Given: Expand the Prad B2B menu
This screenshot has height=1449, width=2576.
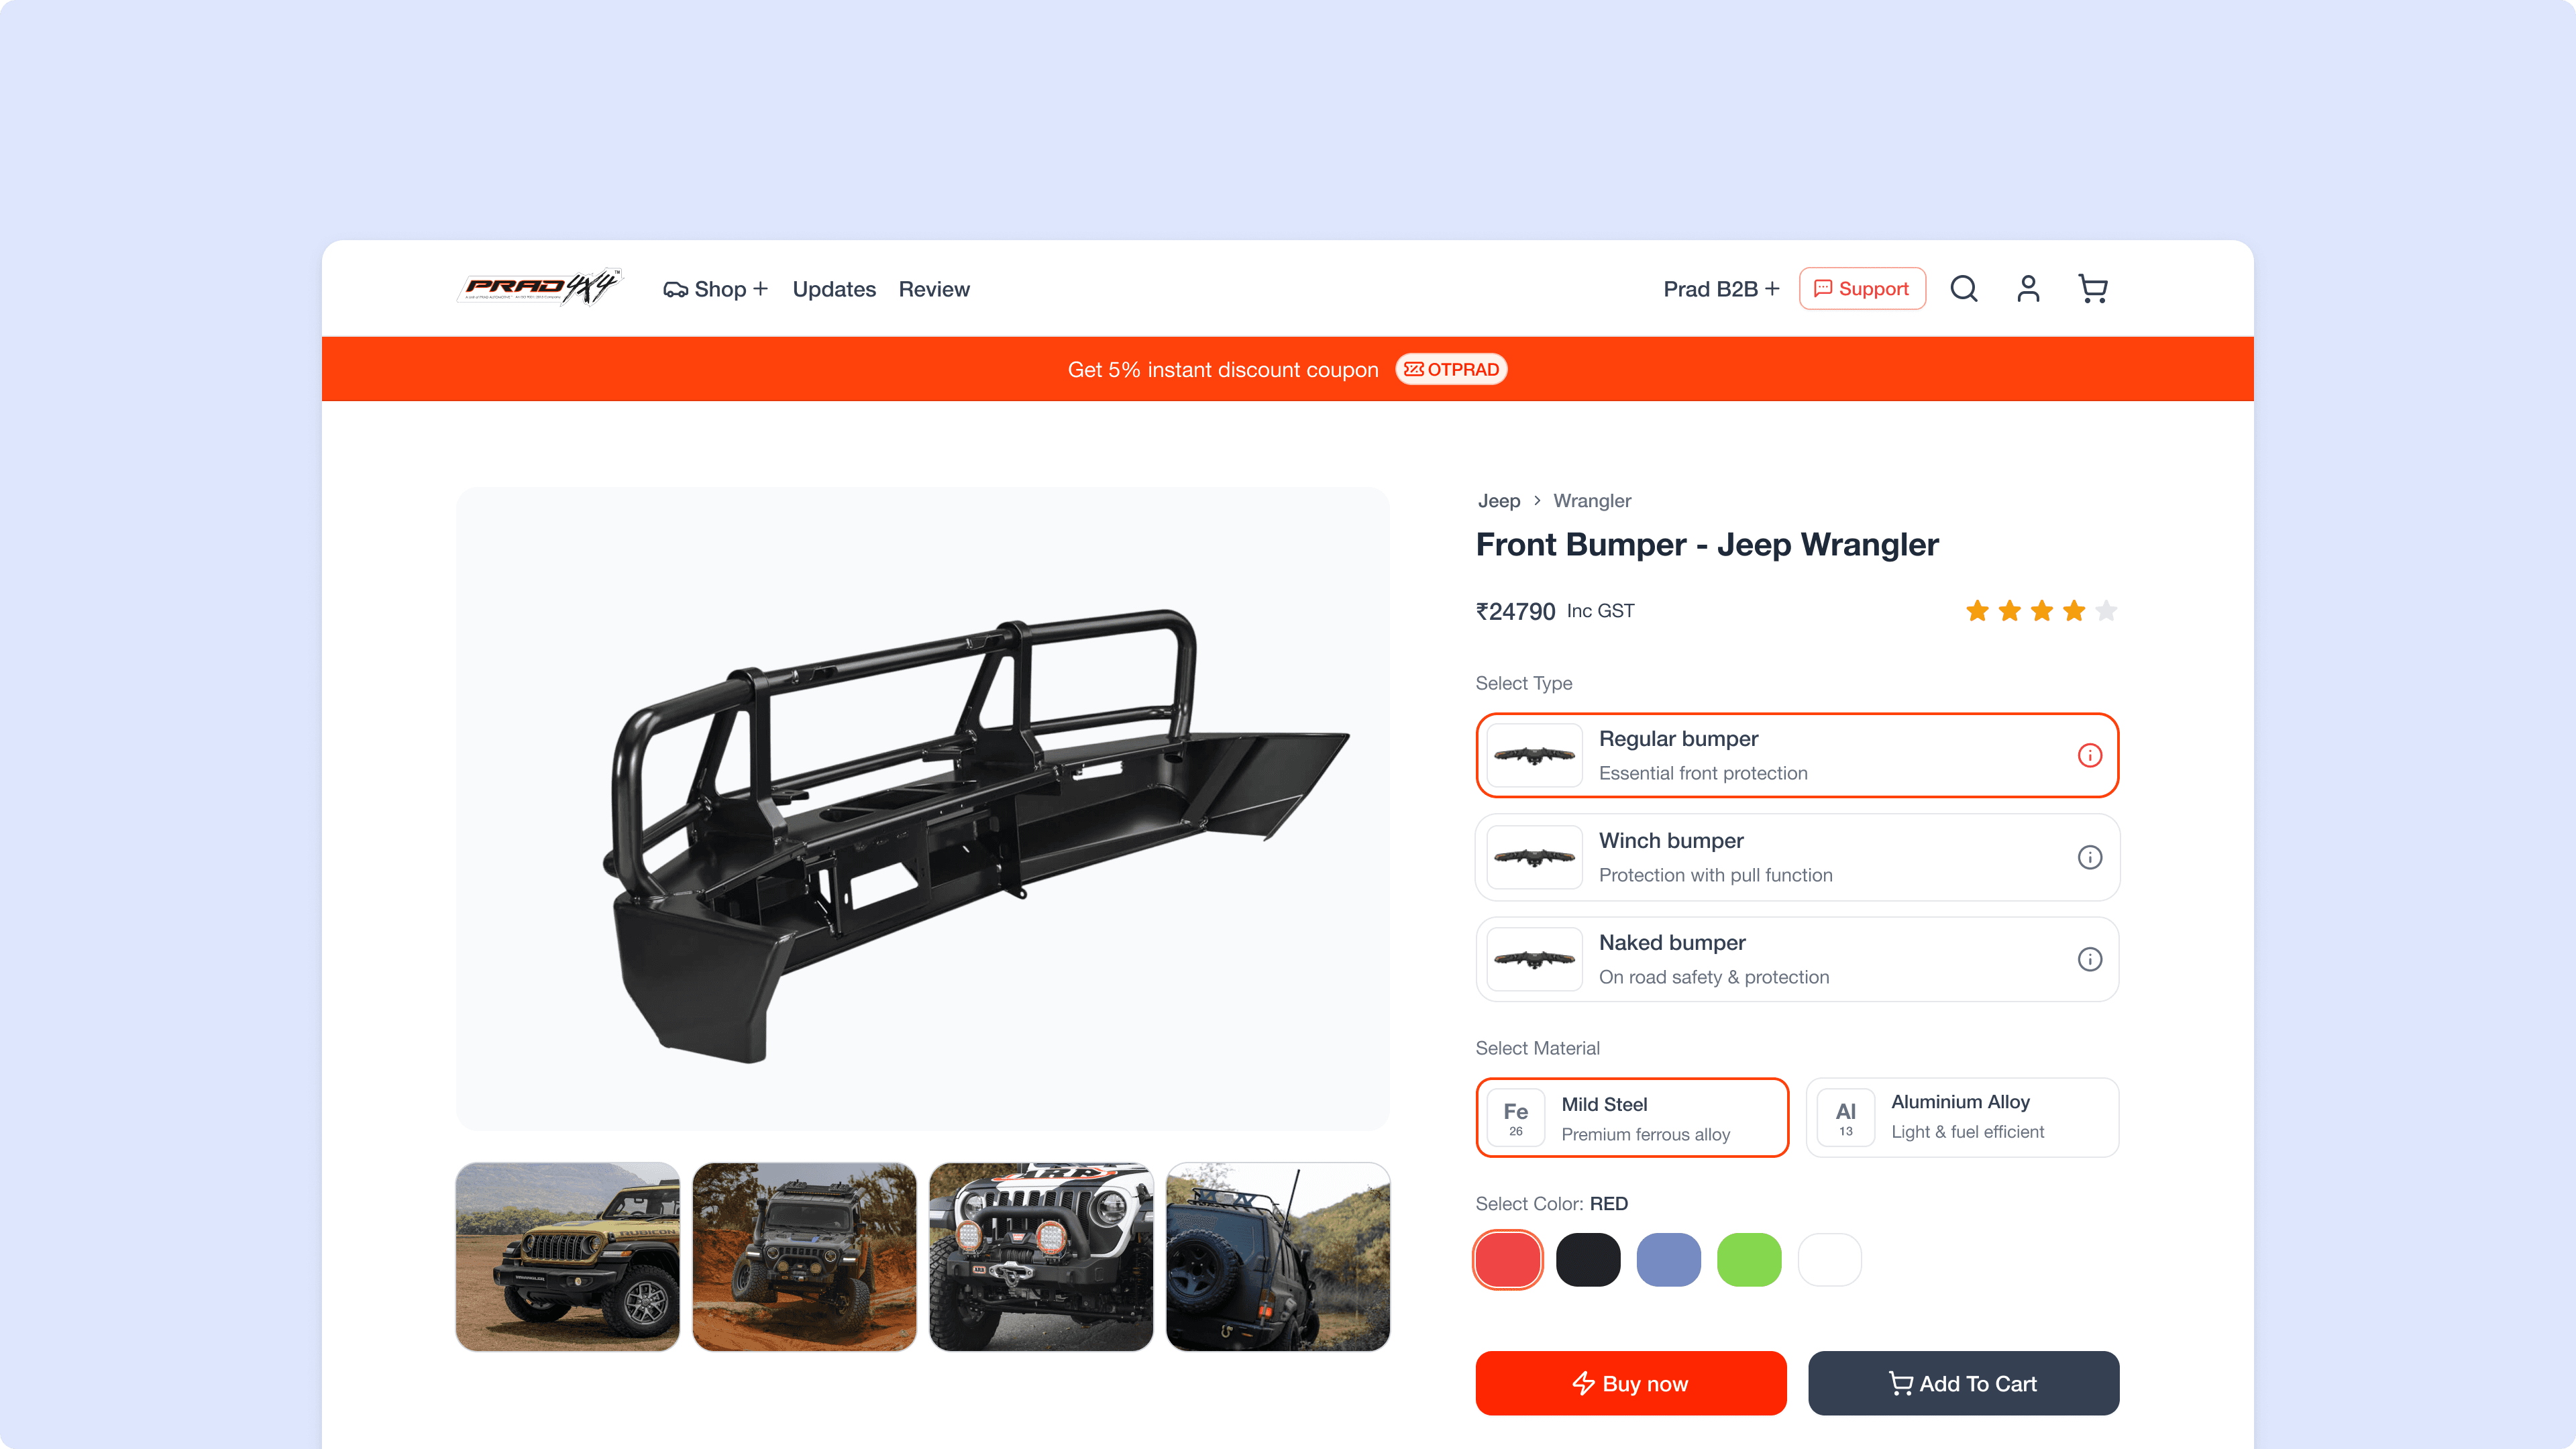Looking at the screenshot, I should 1721,289.
